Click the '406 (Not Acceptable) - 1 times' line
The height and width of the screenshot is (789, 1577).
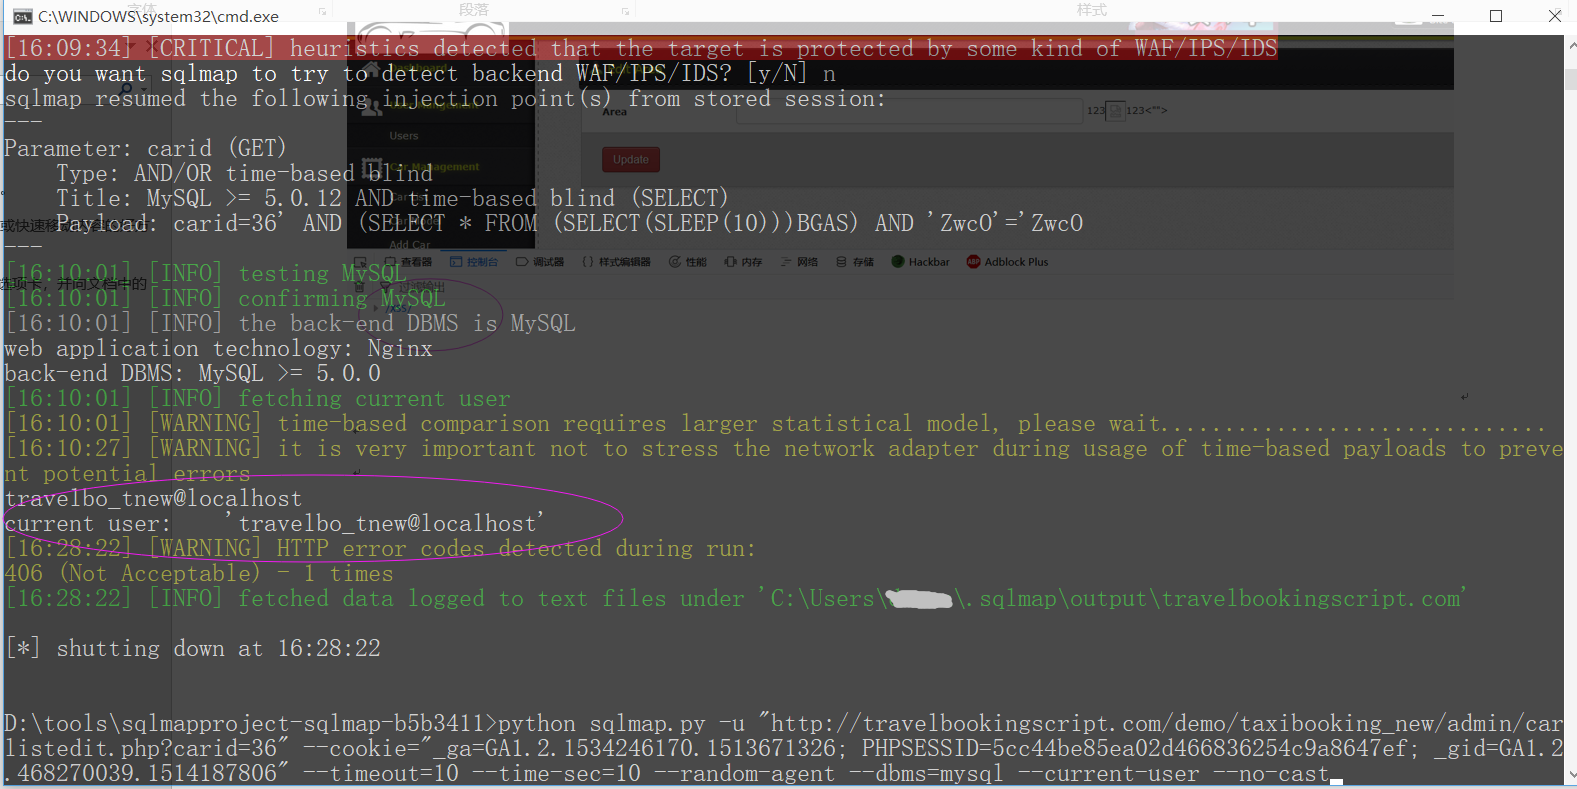tap(199, 573)
